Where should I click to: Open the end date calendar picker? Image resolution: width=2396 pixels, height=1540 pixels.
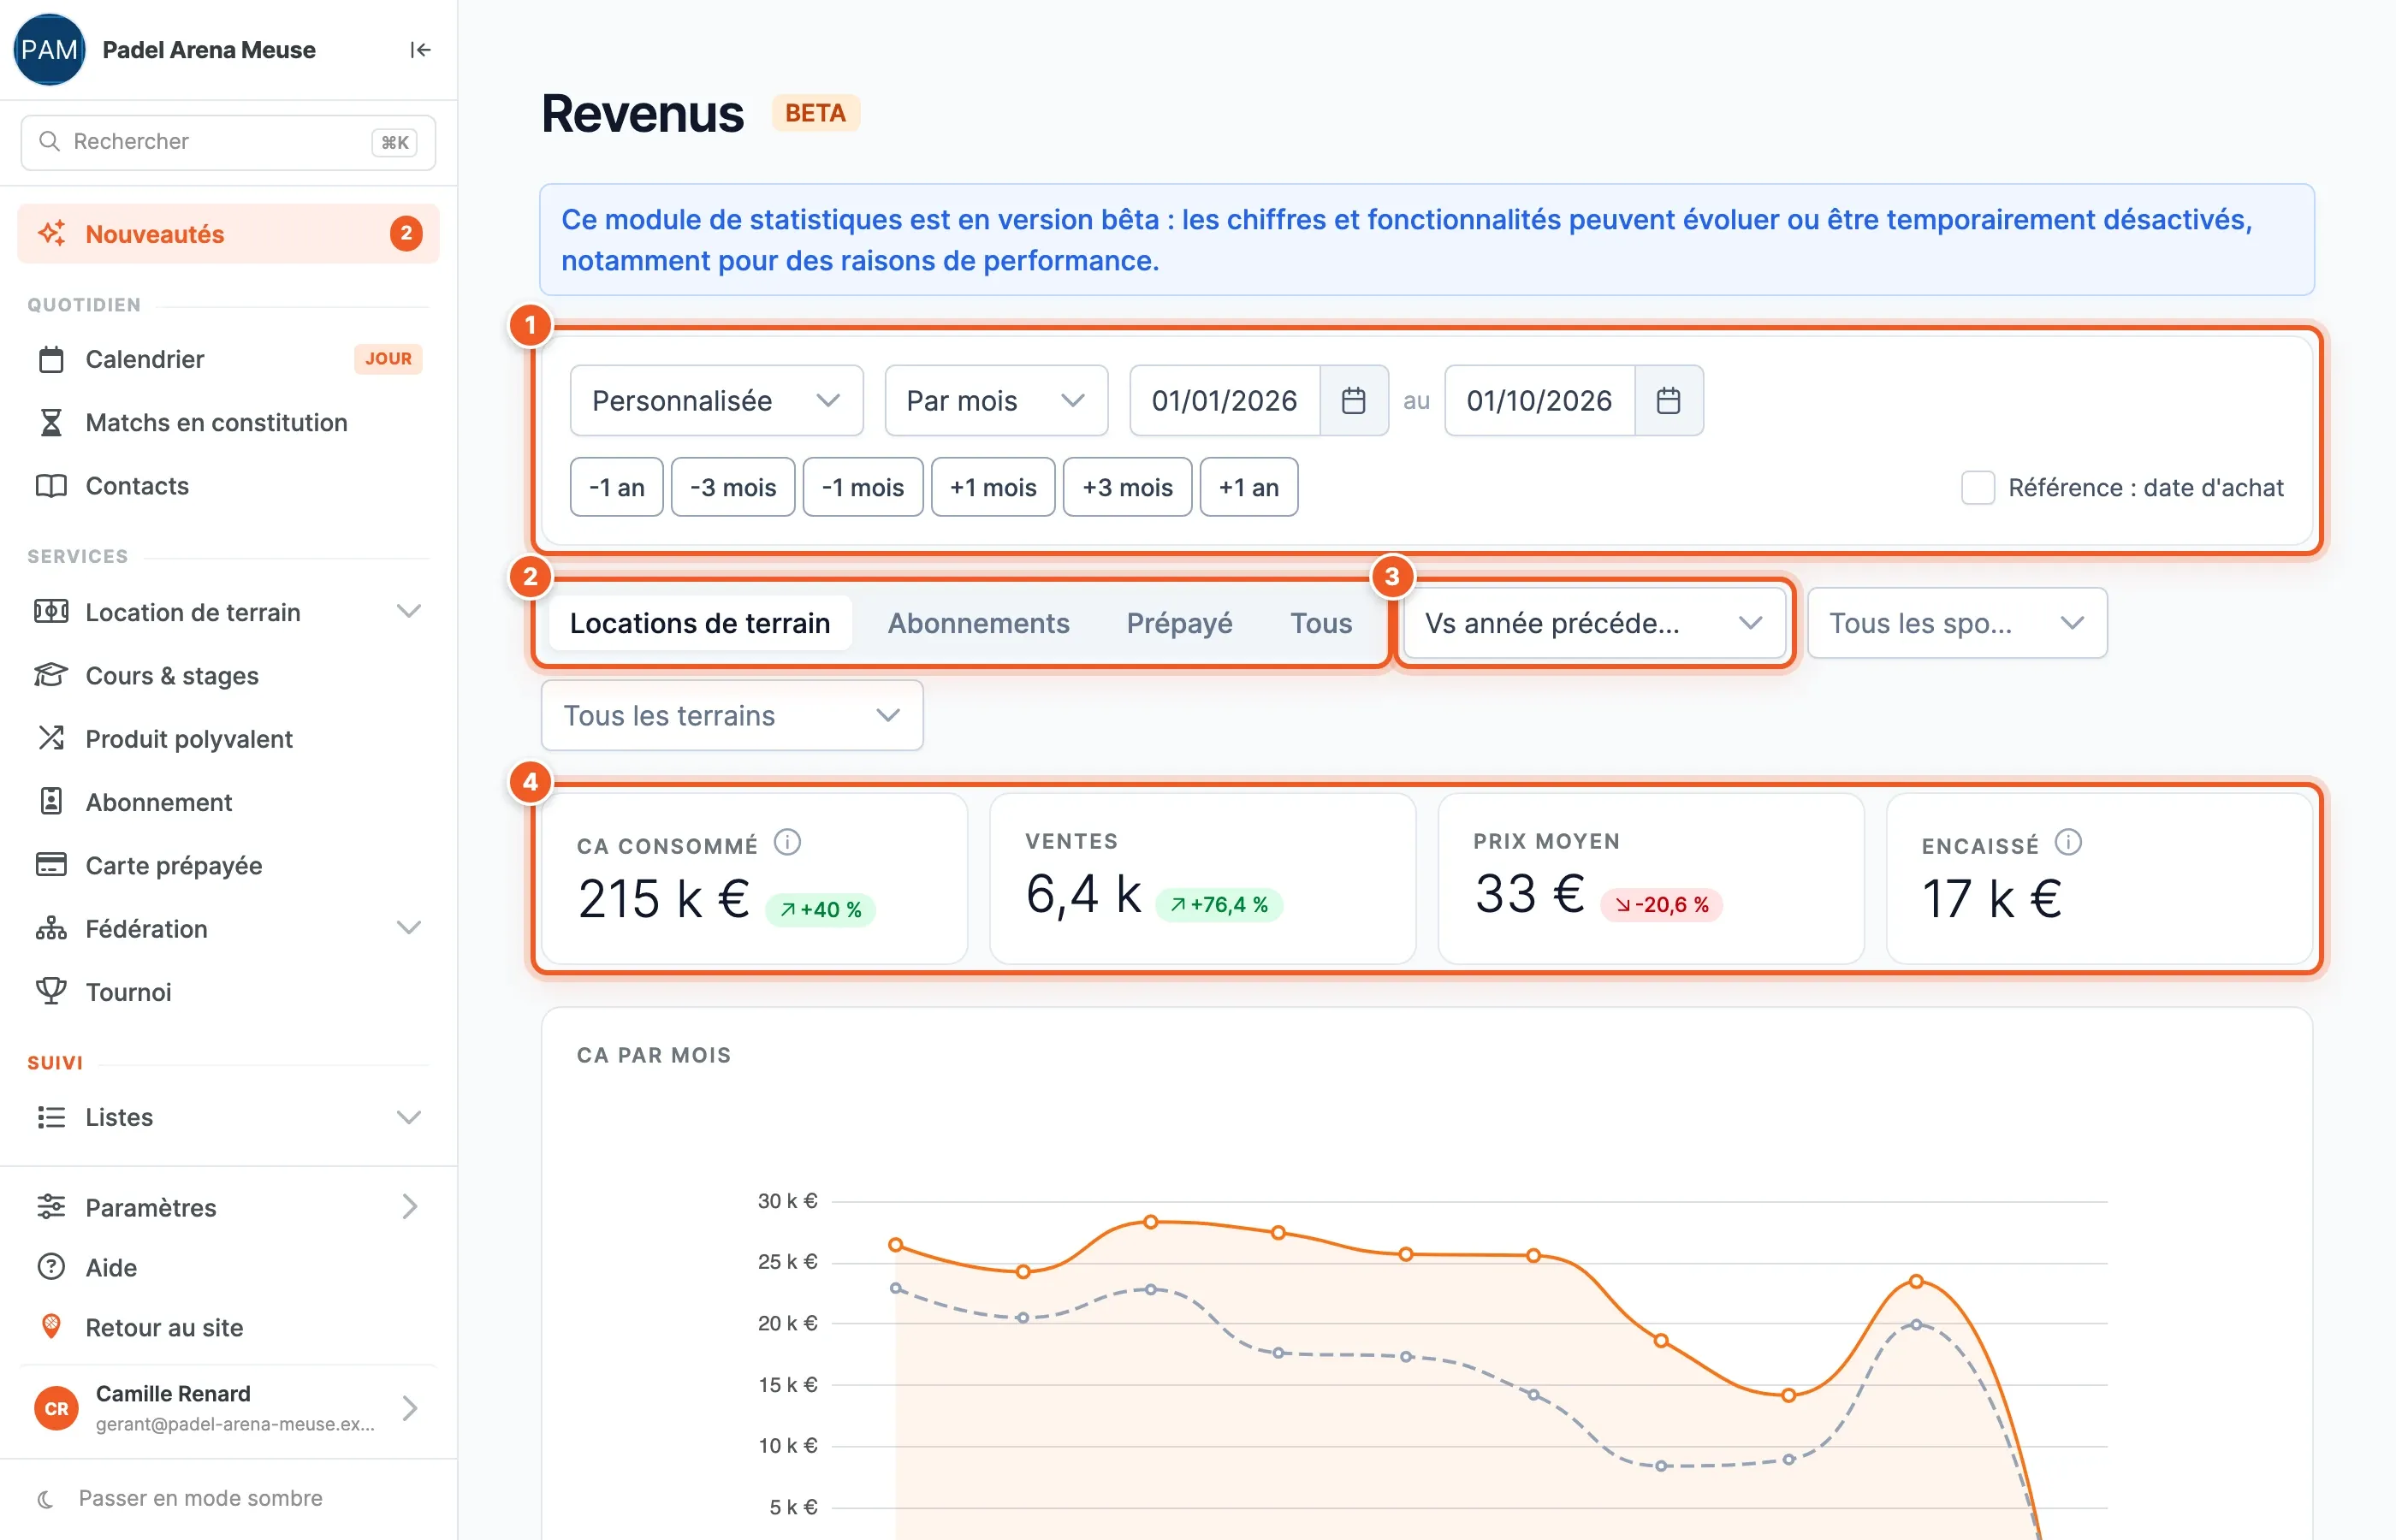click(x=1668, y=400)
